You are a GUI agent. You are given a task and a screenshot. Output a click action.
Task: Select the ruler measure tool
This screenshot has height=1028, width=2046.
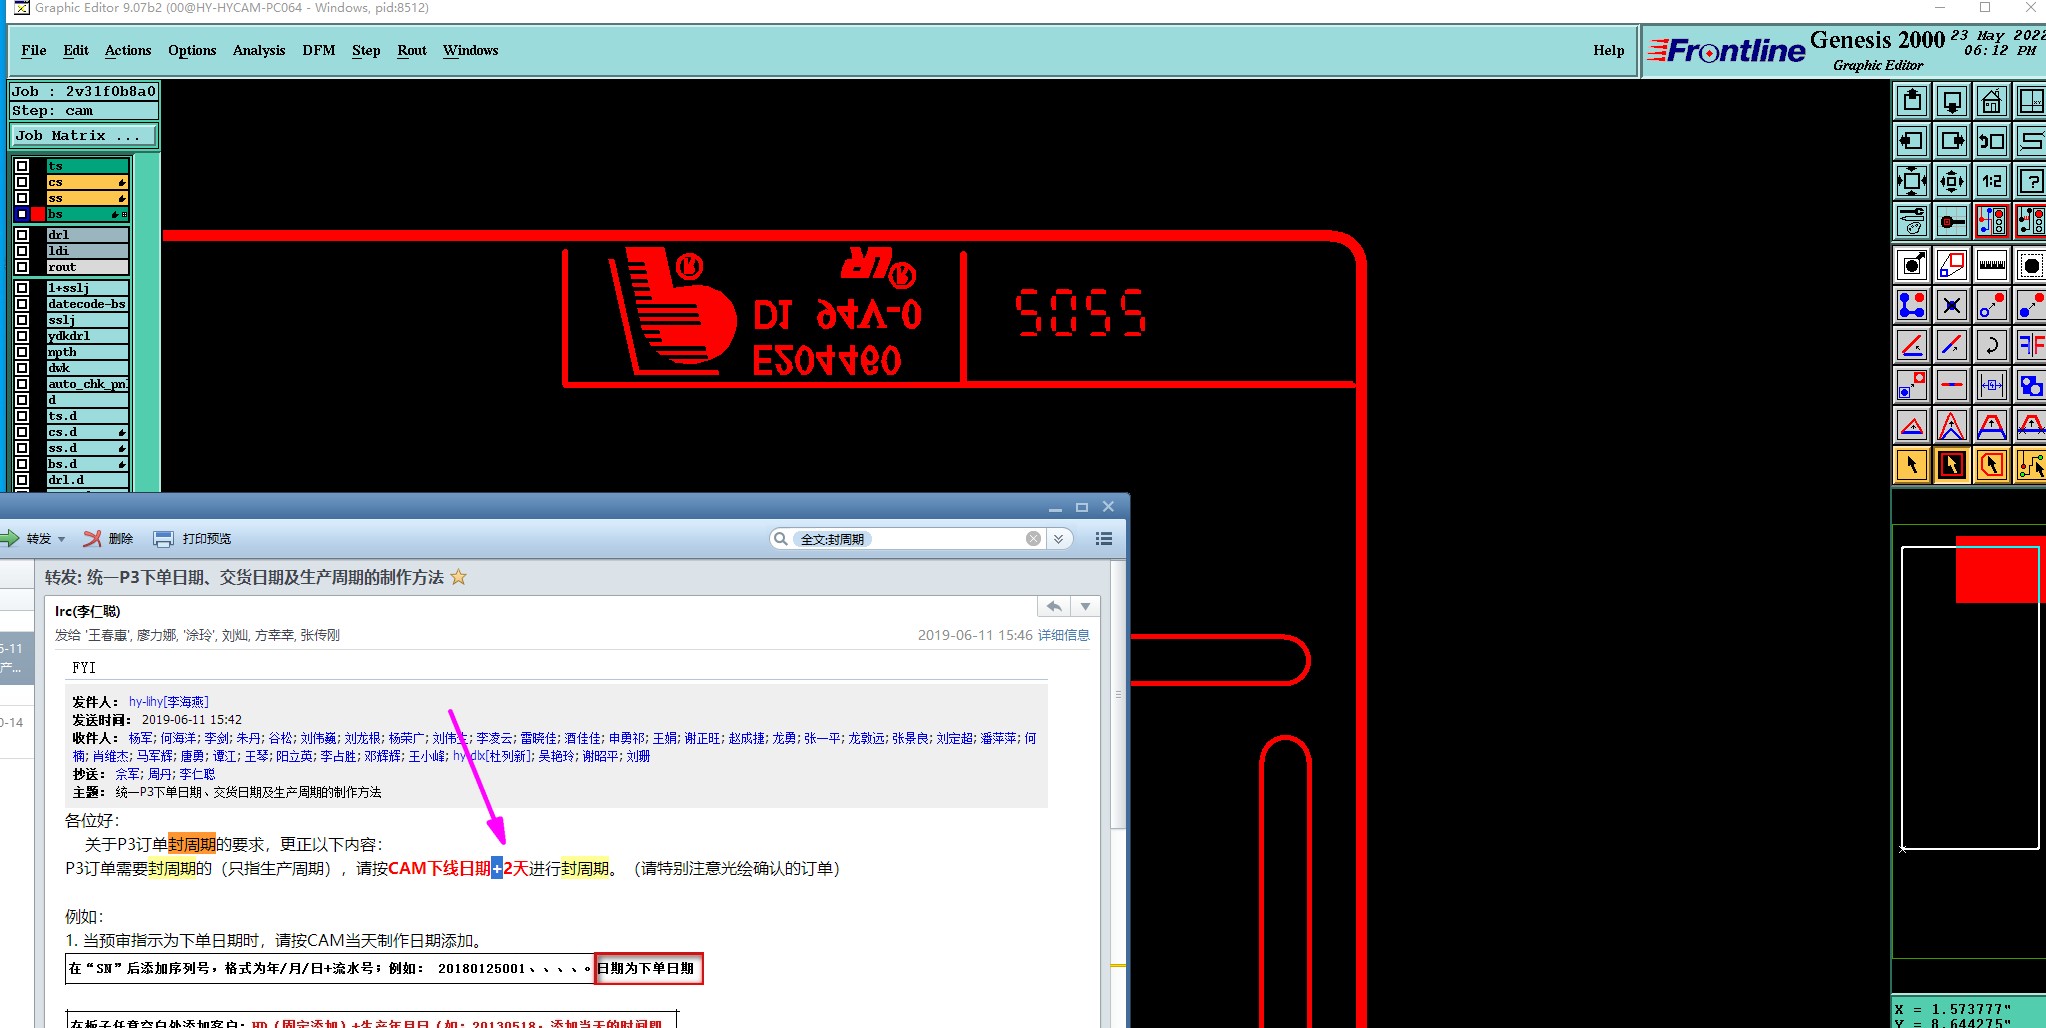pos(1991,265)
